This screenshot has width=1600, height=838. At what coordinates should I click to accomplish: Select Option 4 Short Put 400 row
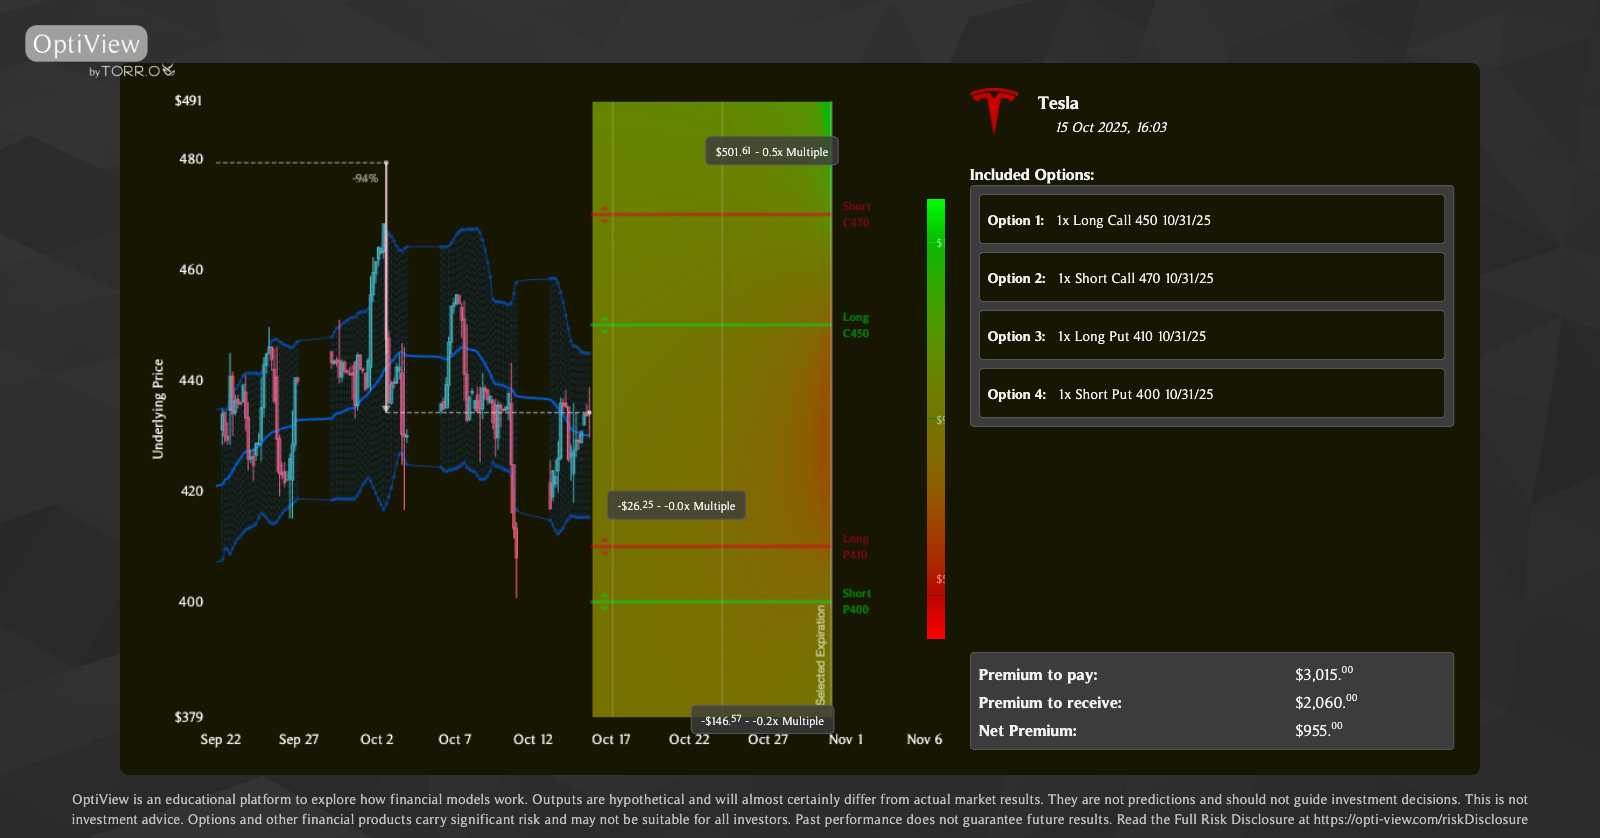click(x=1211, y=394)
